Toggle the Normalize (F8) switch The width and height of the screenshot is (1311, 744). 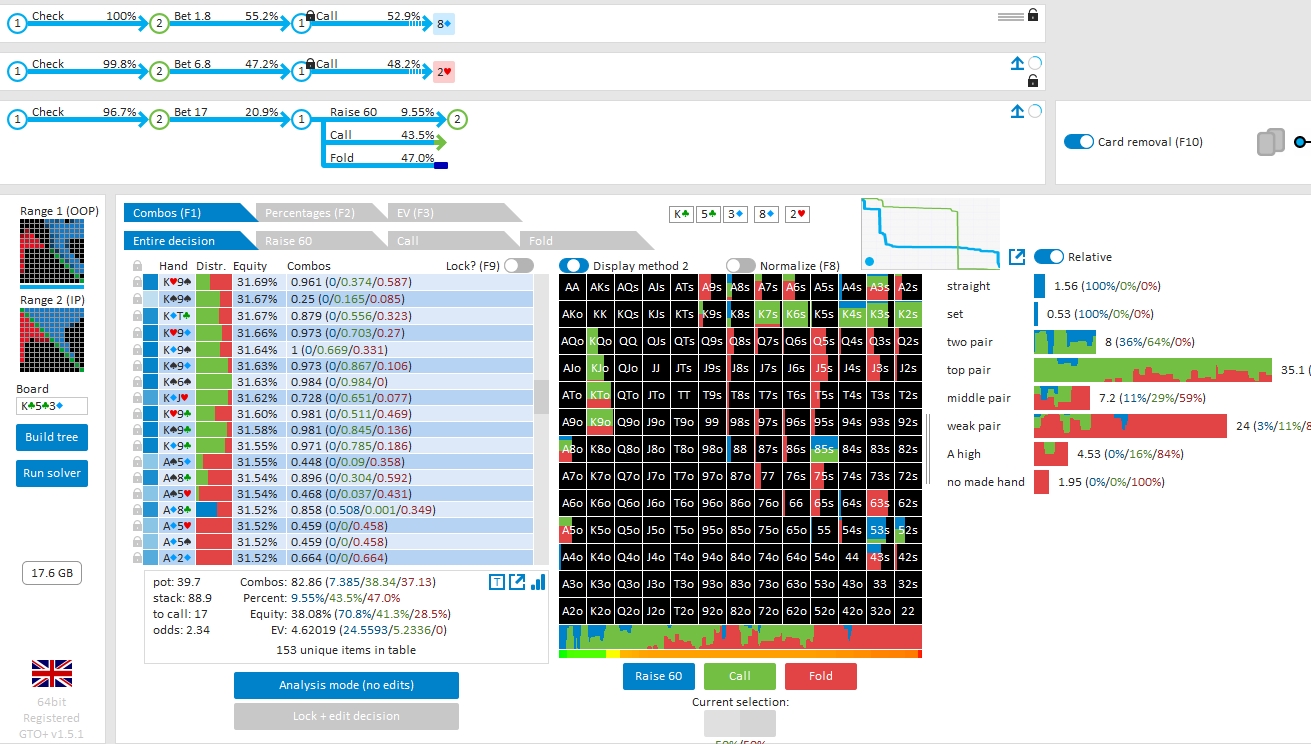point(740,265)
